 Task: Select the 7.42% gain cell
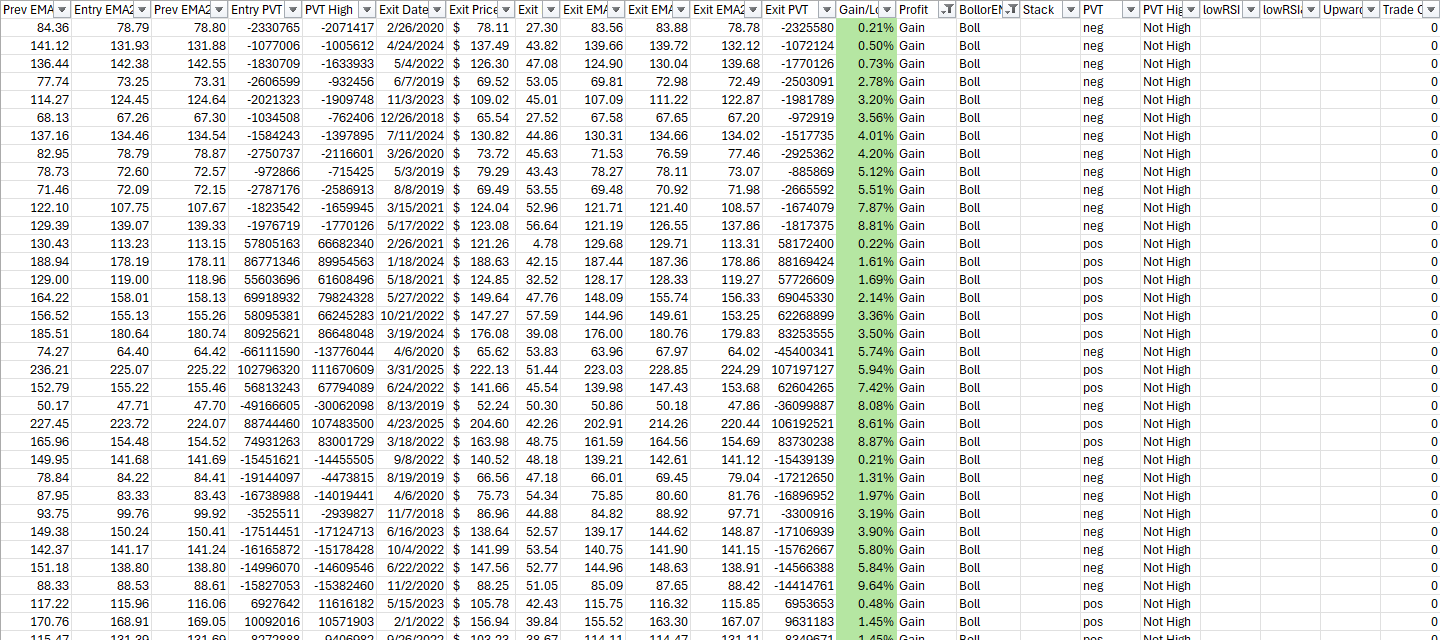pyautogui.click(x=867, y=388)
